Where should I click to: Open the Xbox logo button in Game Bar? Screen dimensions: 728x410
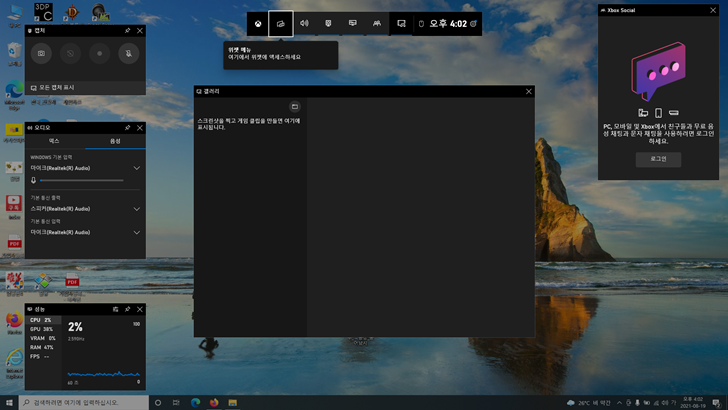point(258,24)
